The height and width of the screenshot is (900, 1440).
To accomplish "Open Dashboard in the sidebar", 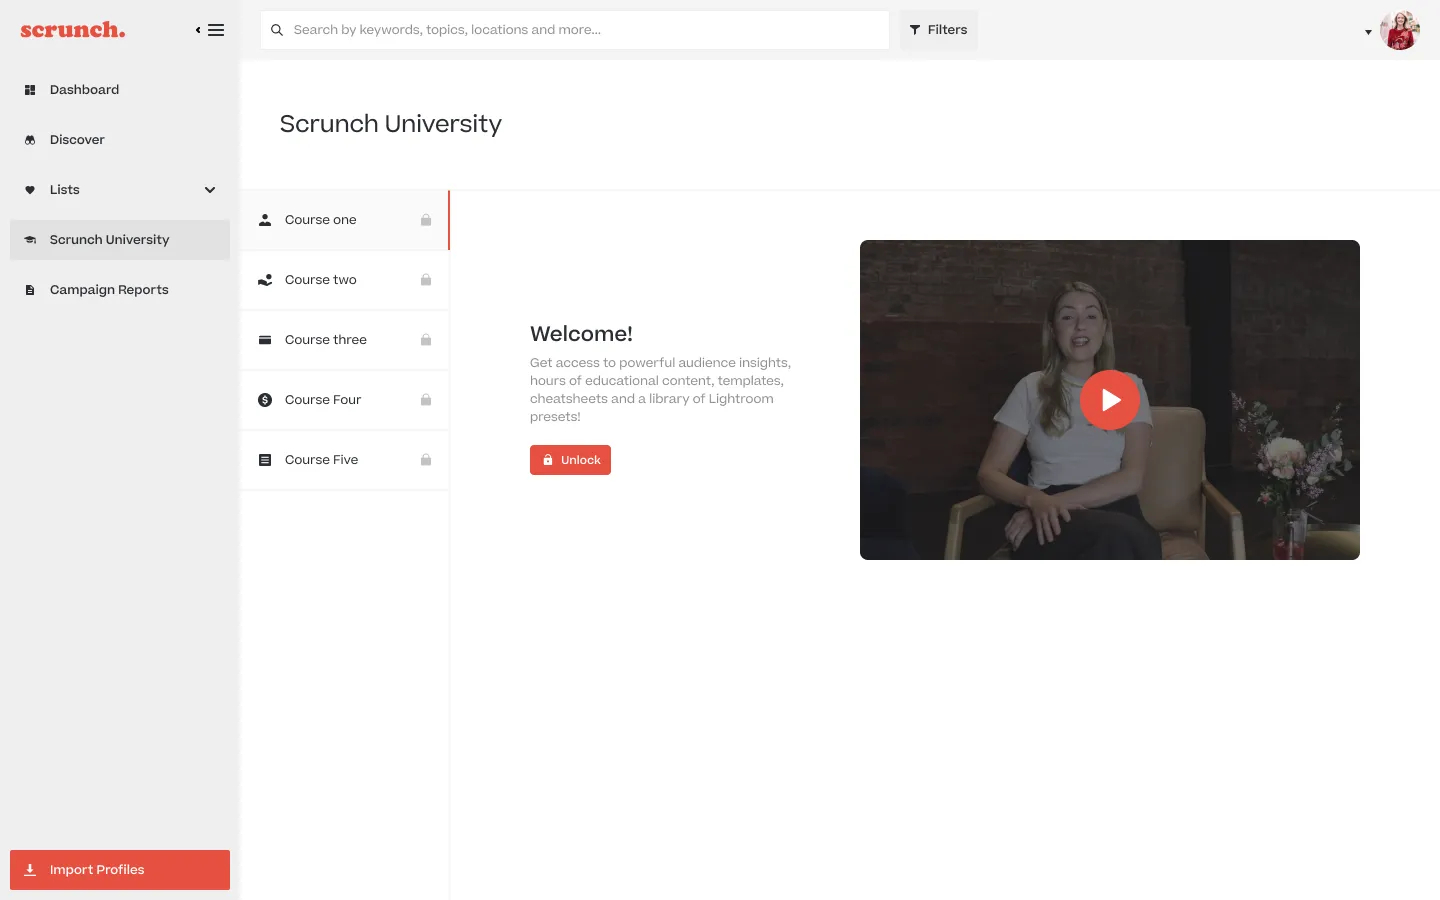I will (x=120, y=90).
